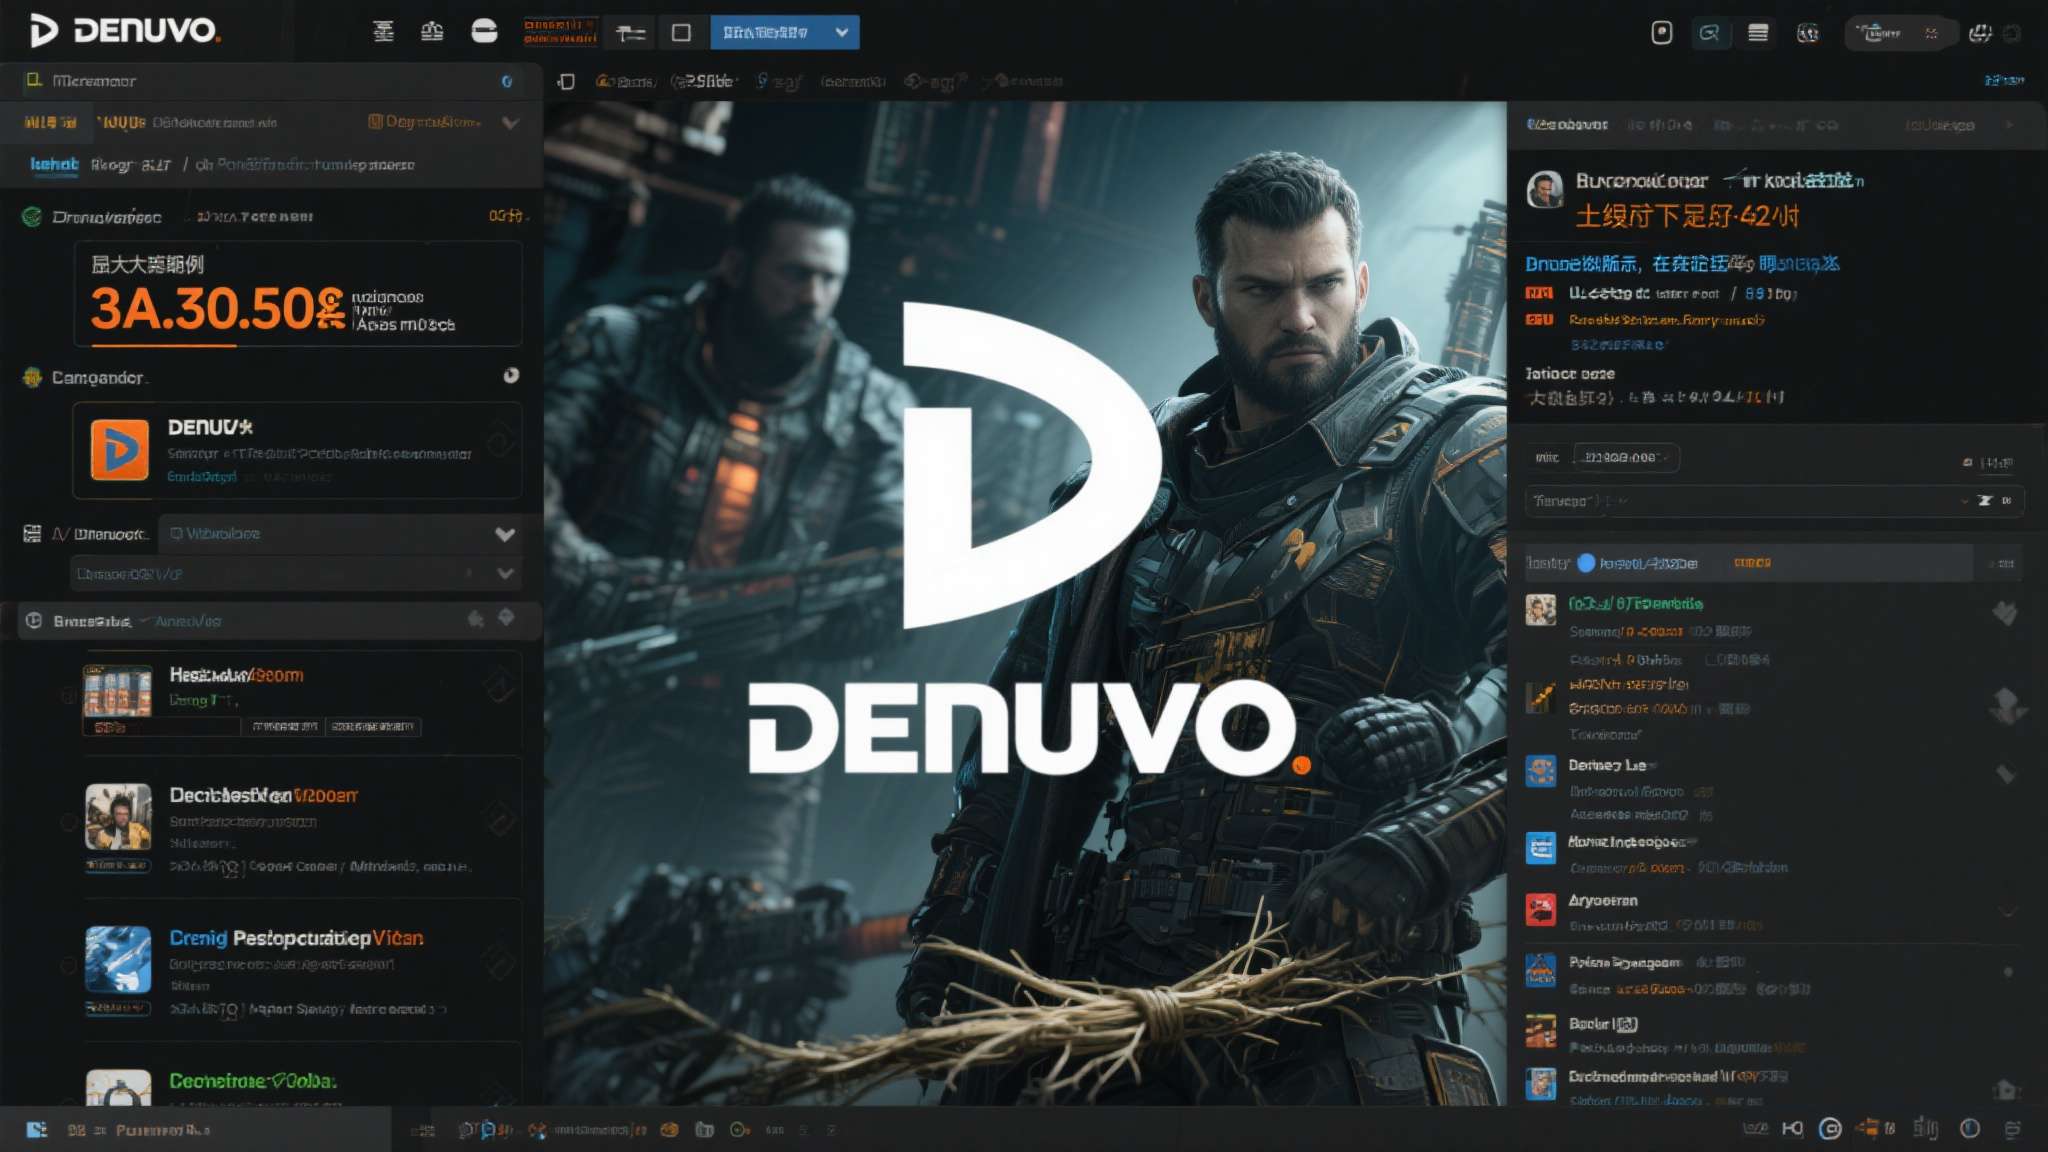The width and height of the screenshot is (2048, 1152).
Task: Click the diamond icon at the BroesSibs header's right end
Action: (x=507, y=617)
